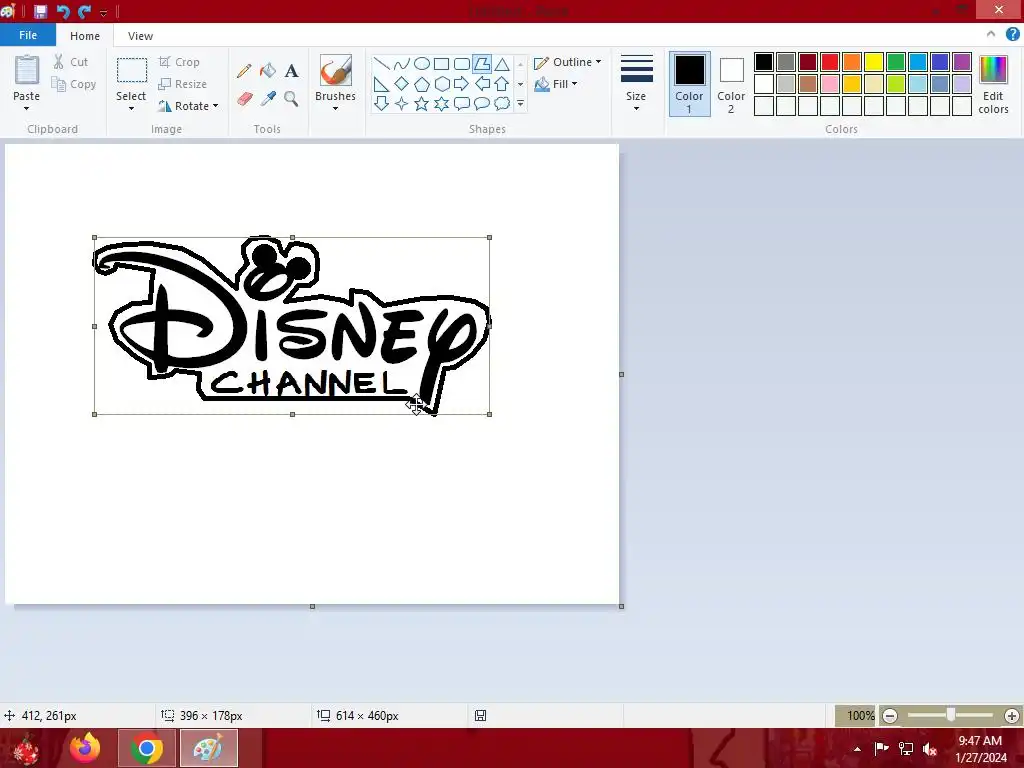Select the Six-point star shape
Screen dimensions: 1024x768
pos(441,103)
